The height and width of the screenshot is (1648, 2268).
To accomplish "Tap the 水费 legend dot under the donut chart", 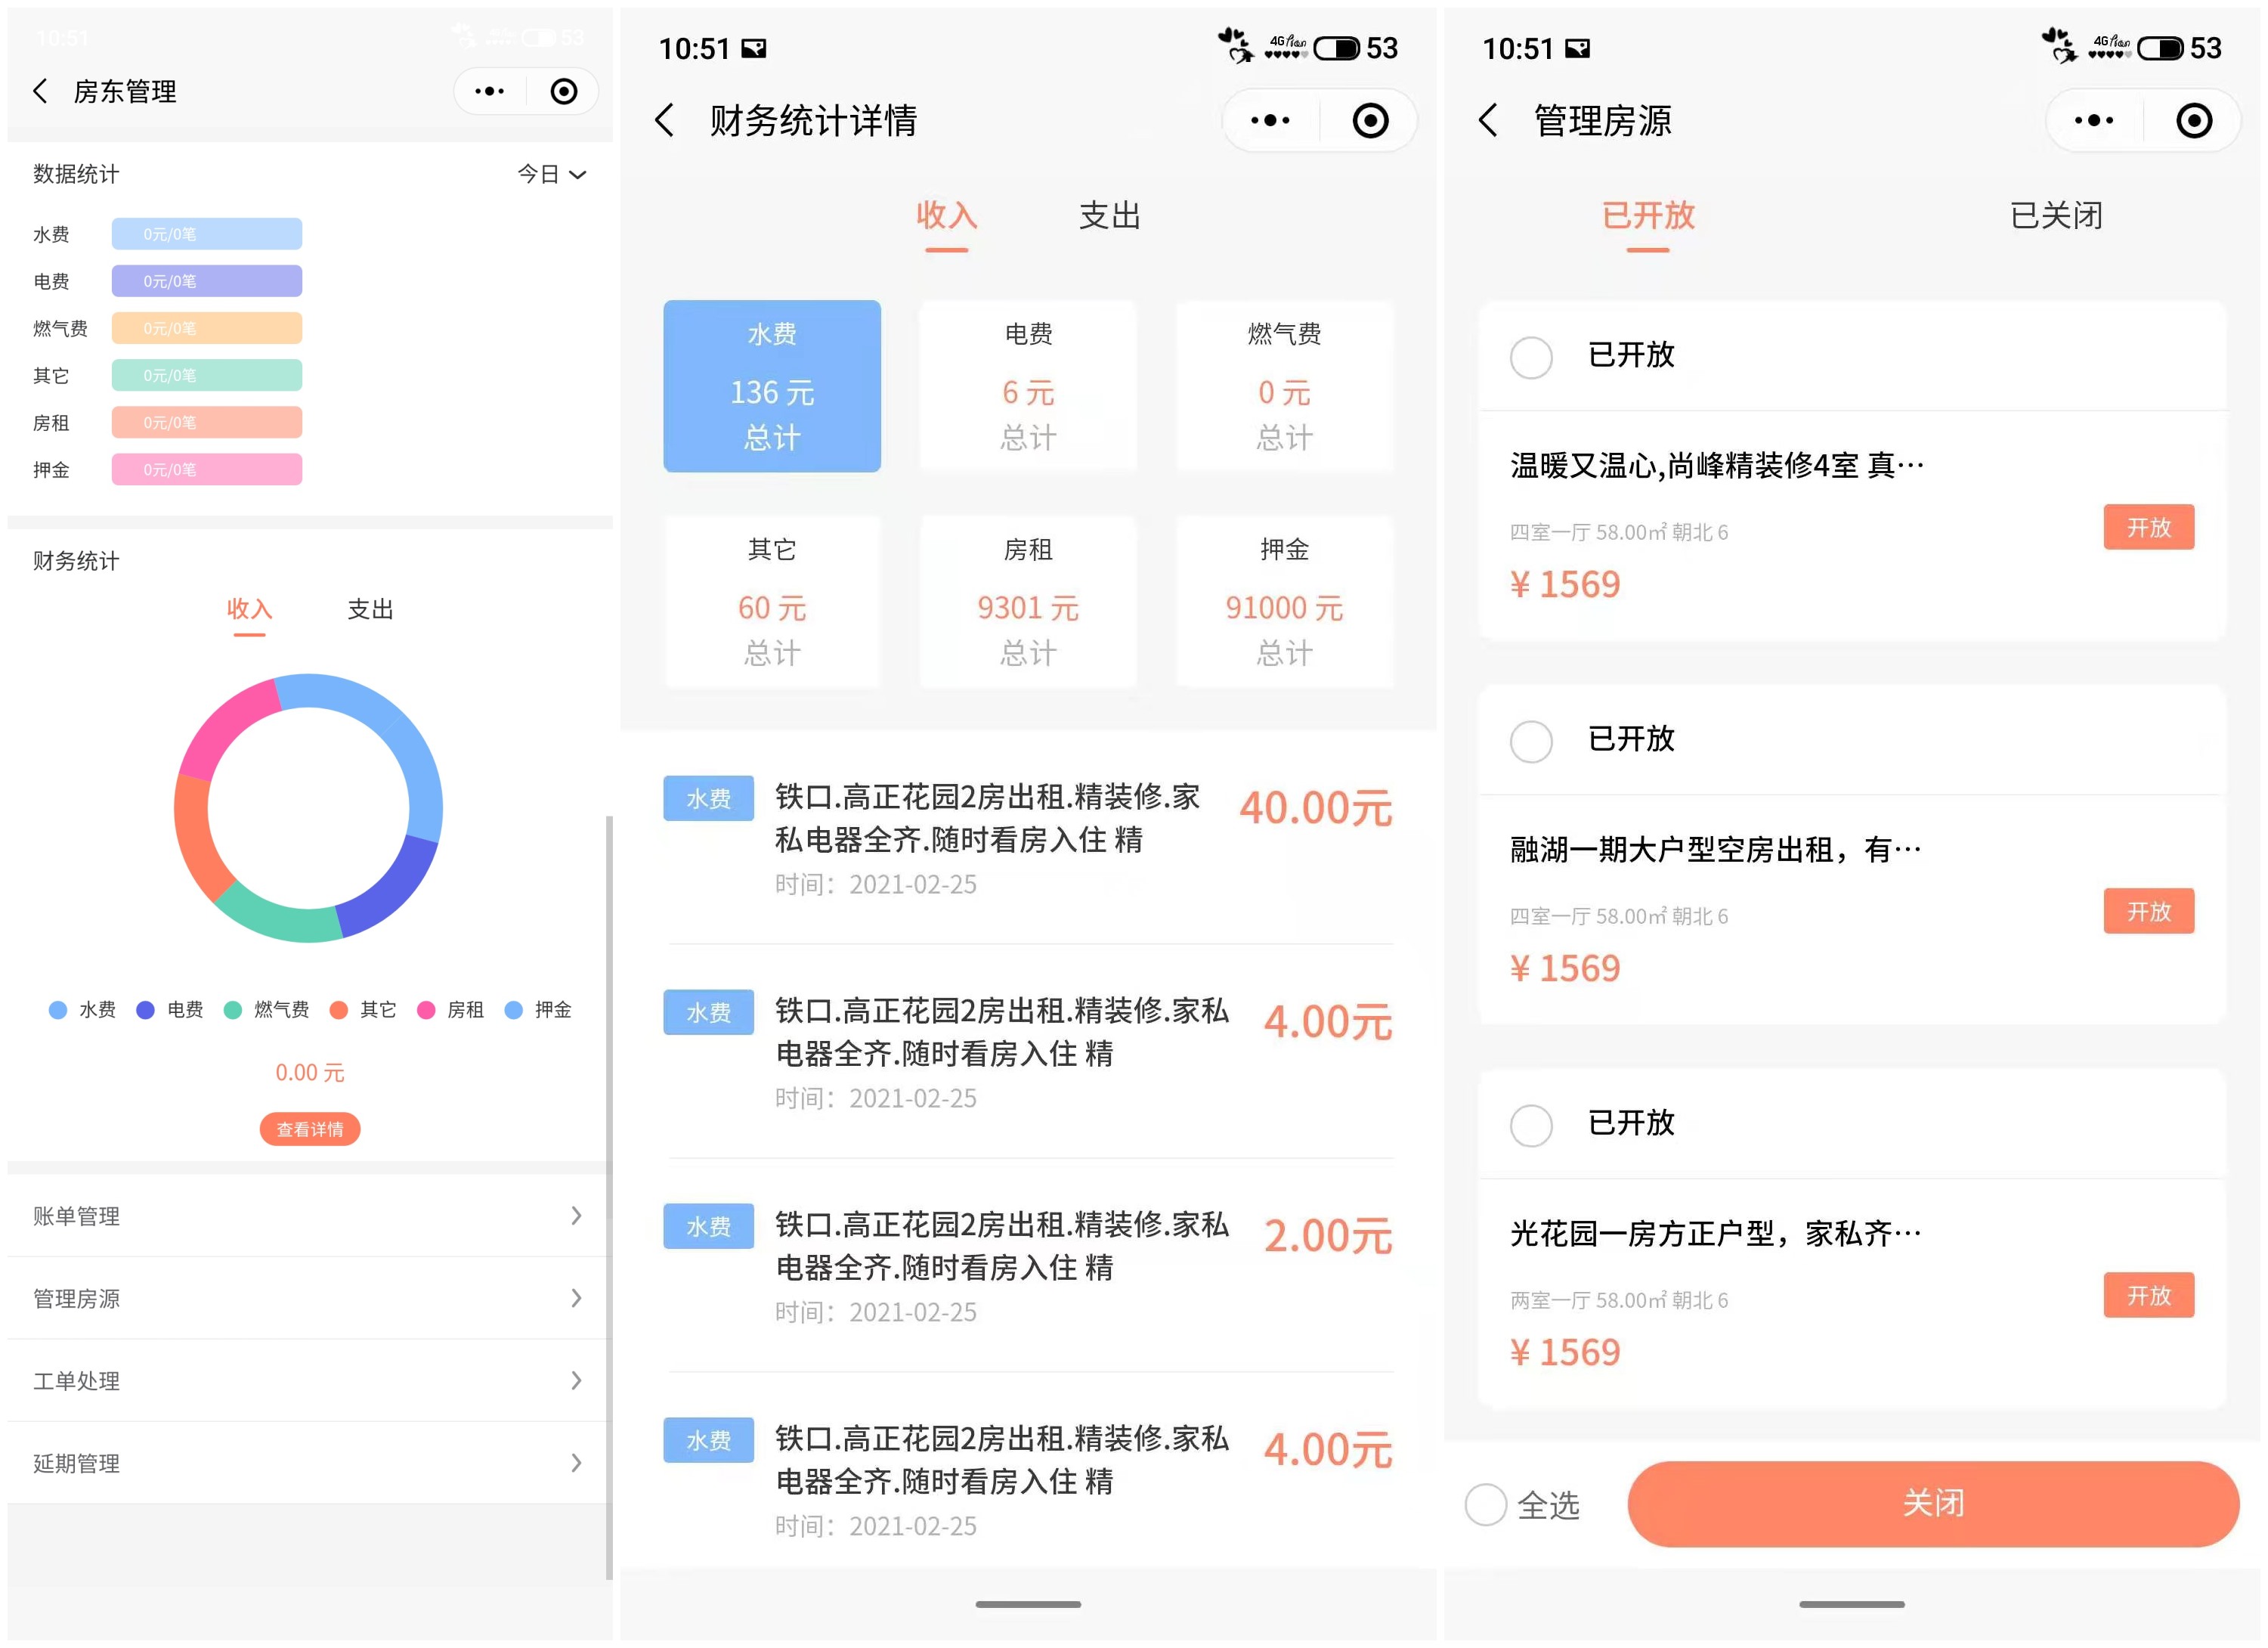I will [58, 1010].
